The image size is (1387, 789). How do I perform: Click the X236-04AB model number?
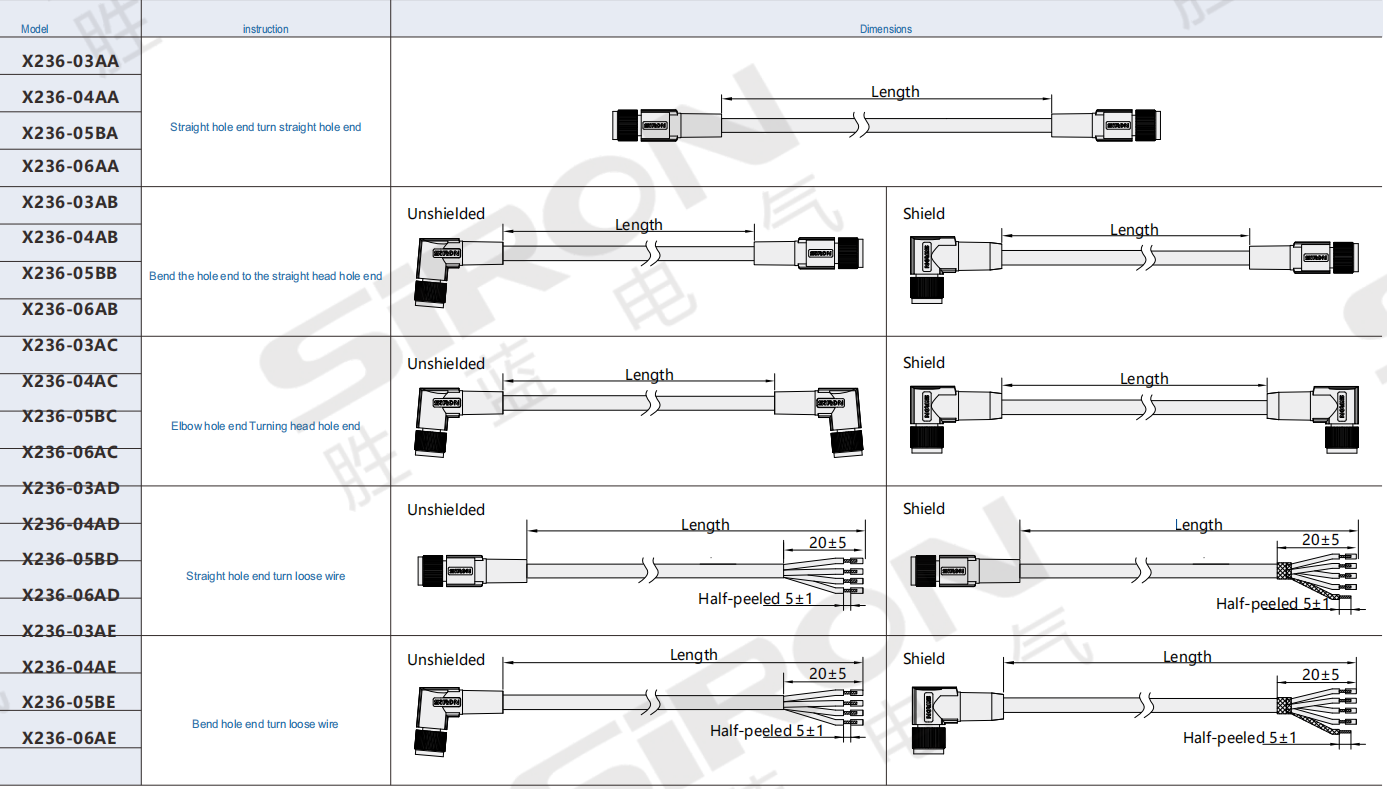[70, 238]
